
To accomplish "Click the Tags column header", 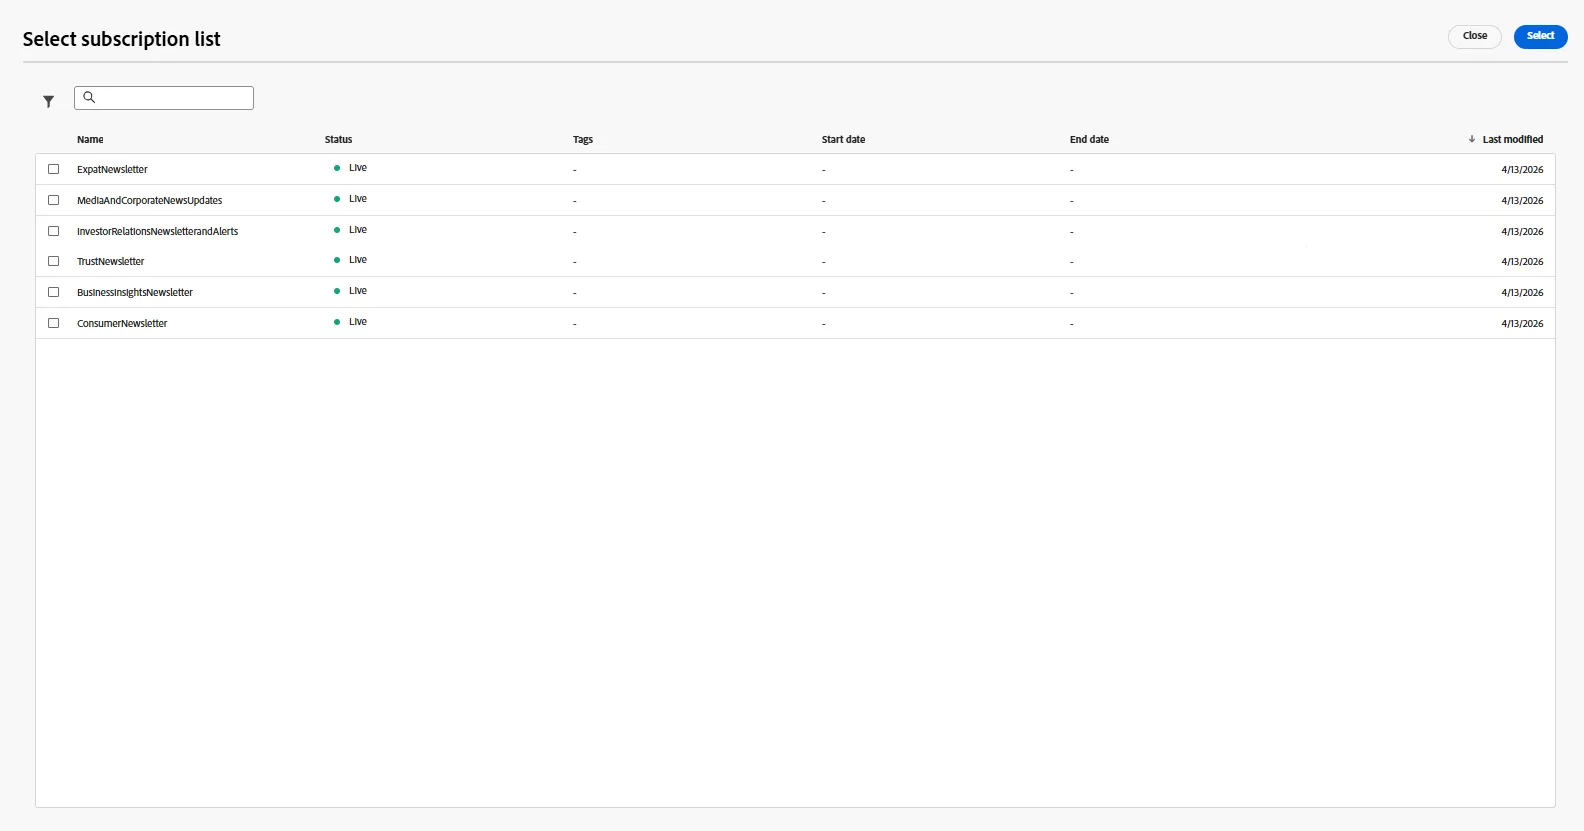I will pyautogui.click(x=583, y=139).
